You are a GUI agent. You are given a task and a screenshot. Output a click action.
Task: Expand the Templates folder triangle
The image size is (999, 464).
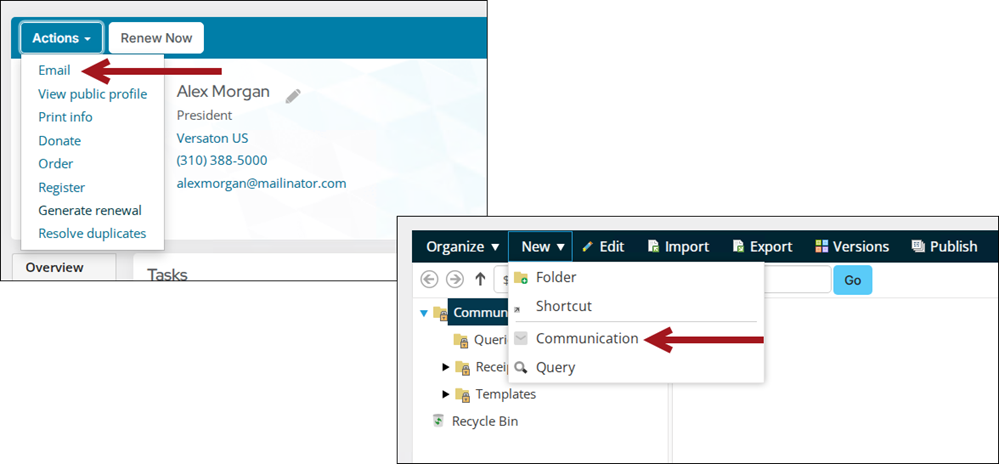(446, 394)
